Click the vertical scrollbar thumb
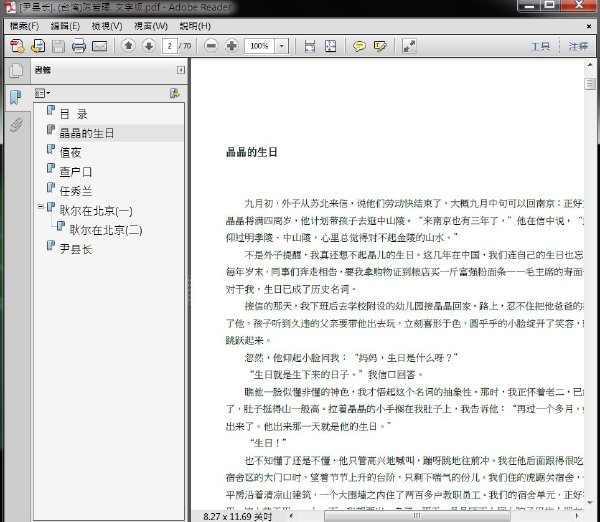The width and height of the screenshot is (600, 522). coord(590,84)
